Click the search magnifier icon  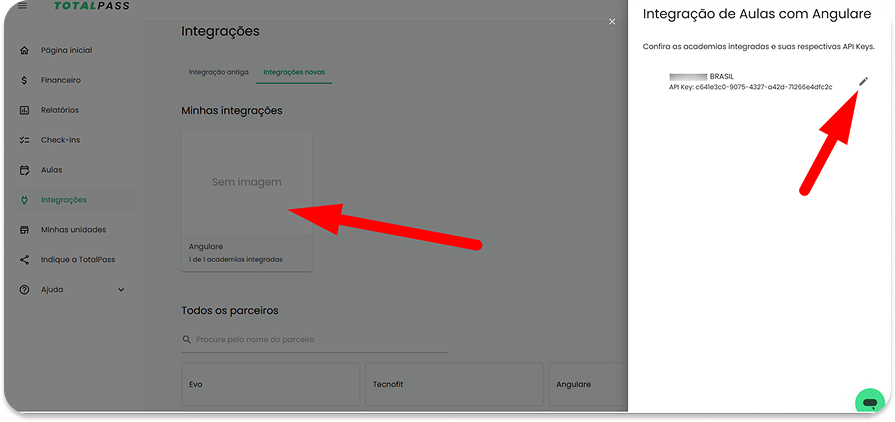pyautogui.click(x=186, y=339)
